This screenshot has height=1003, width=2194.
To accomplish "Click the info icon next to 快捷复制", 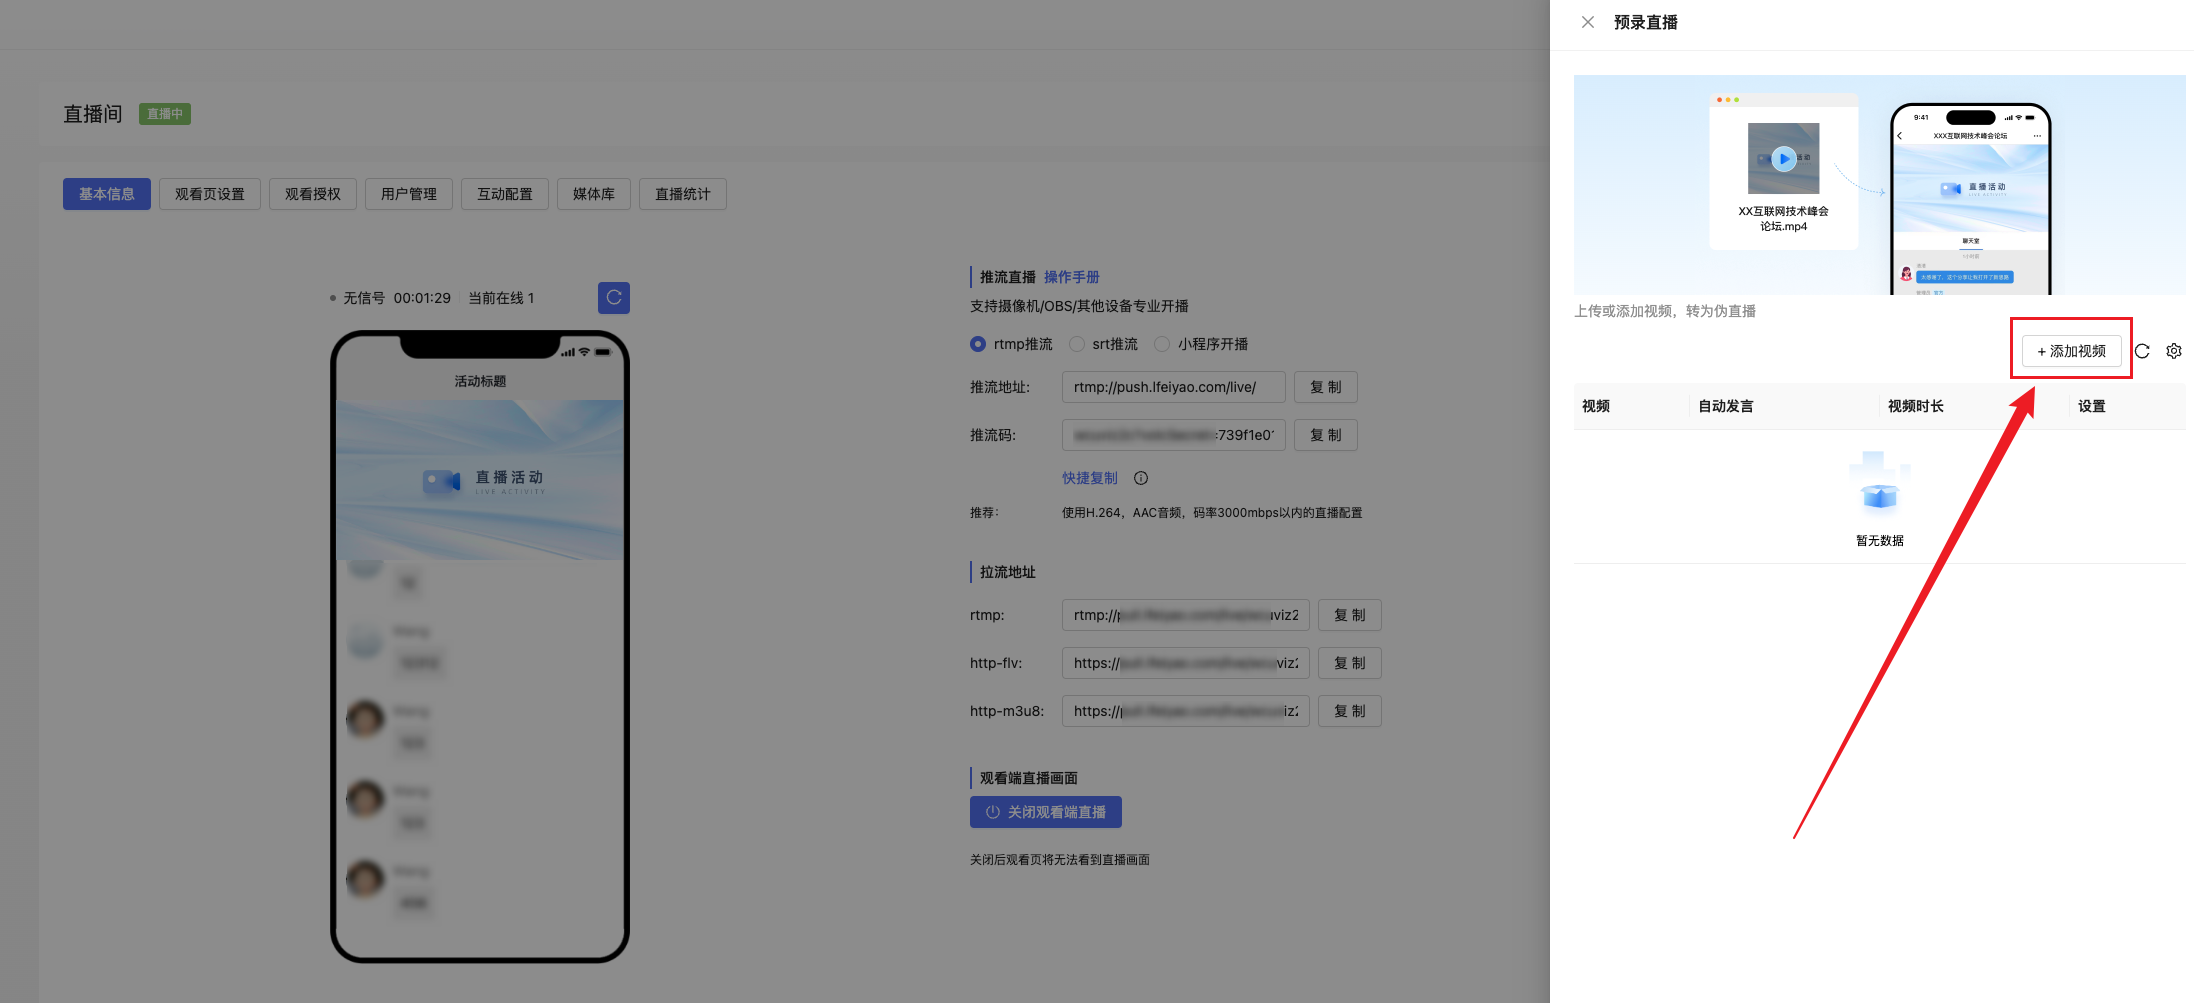I will click(x=1140, y=478).
